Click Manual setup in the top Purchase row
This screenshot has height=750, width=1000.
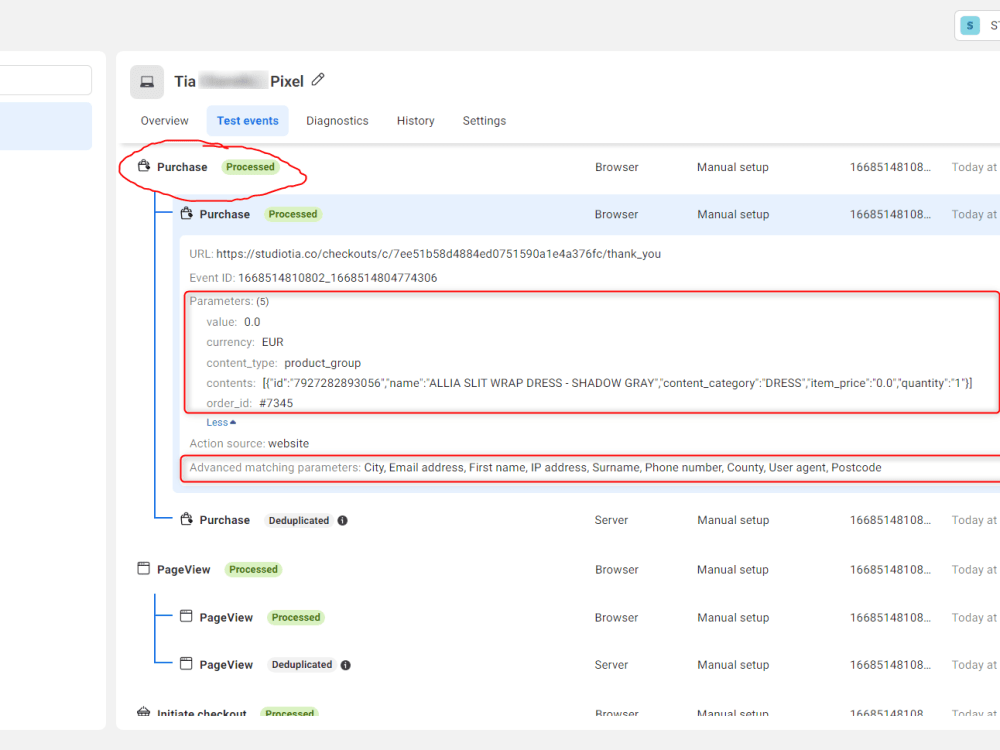click(732, 167)
